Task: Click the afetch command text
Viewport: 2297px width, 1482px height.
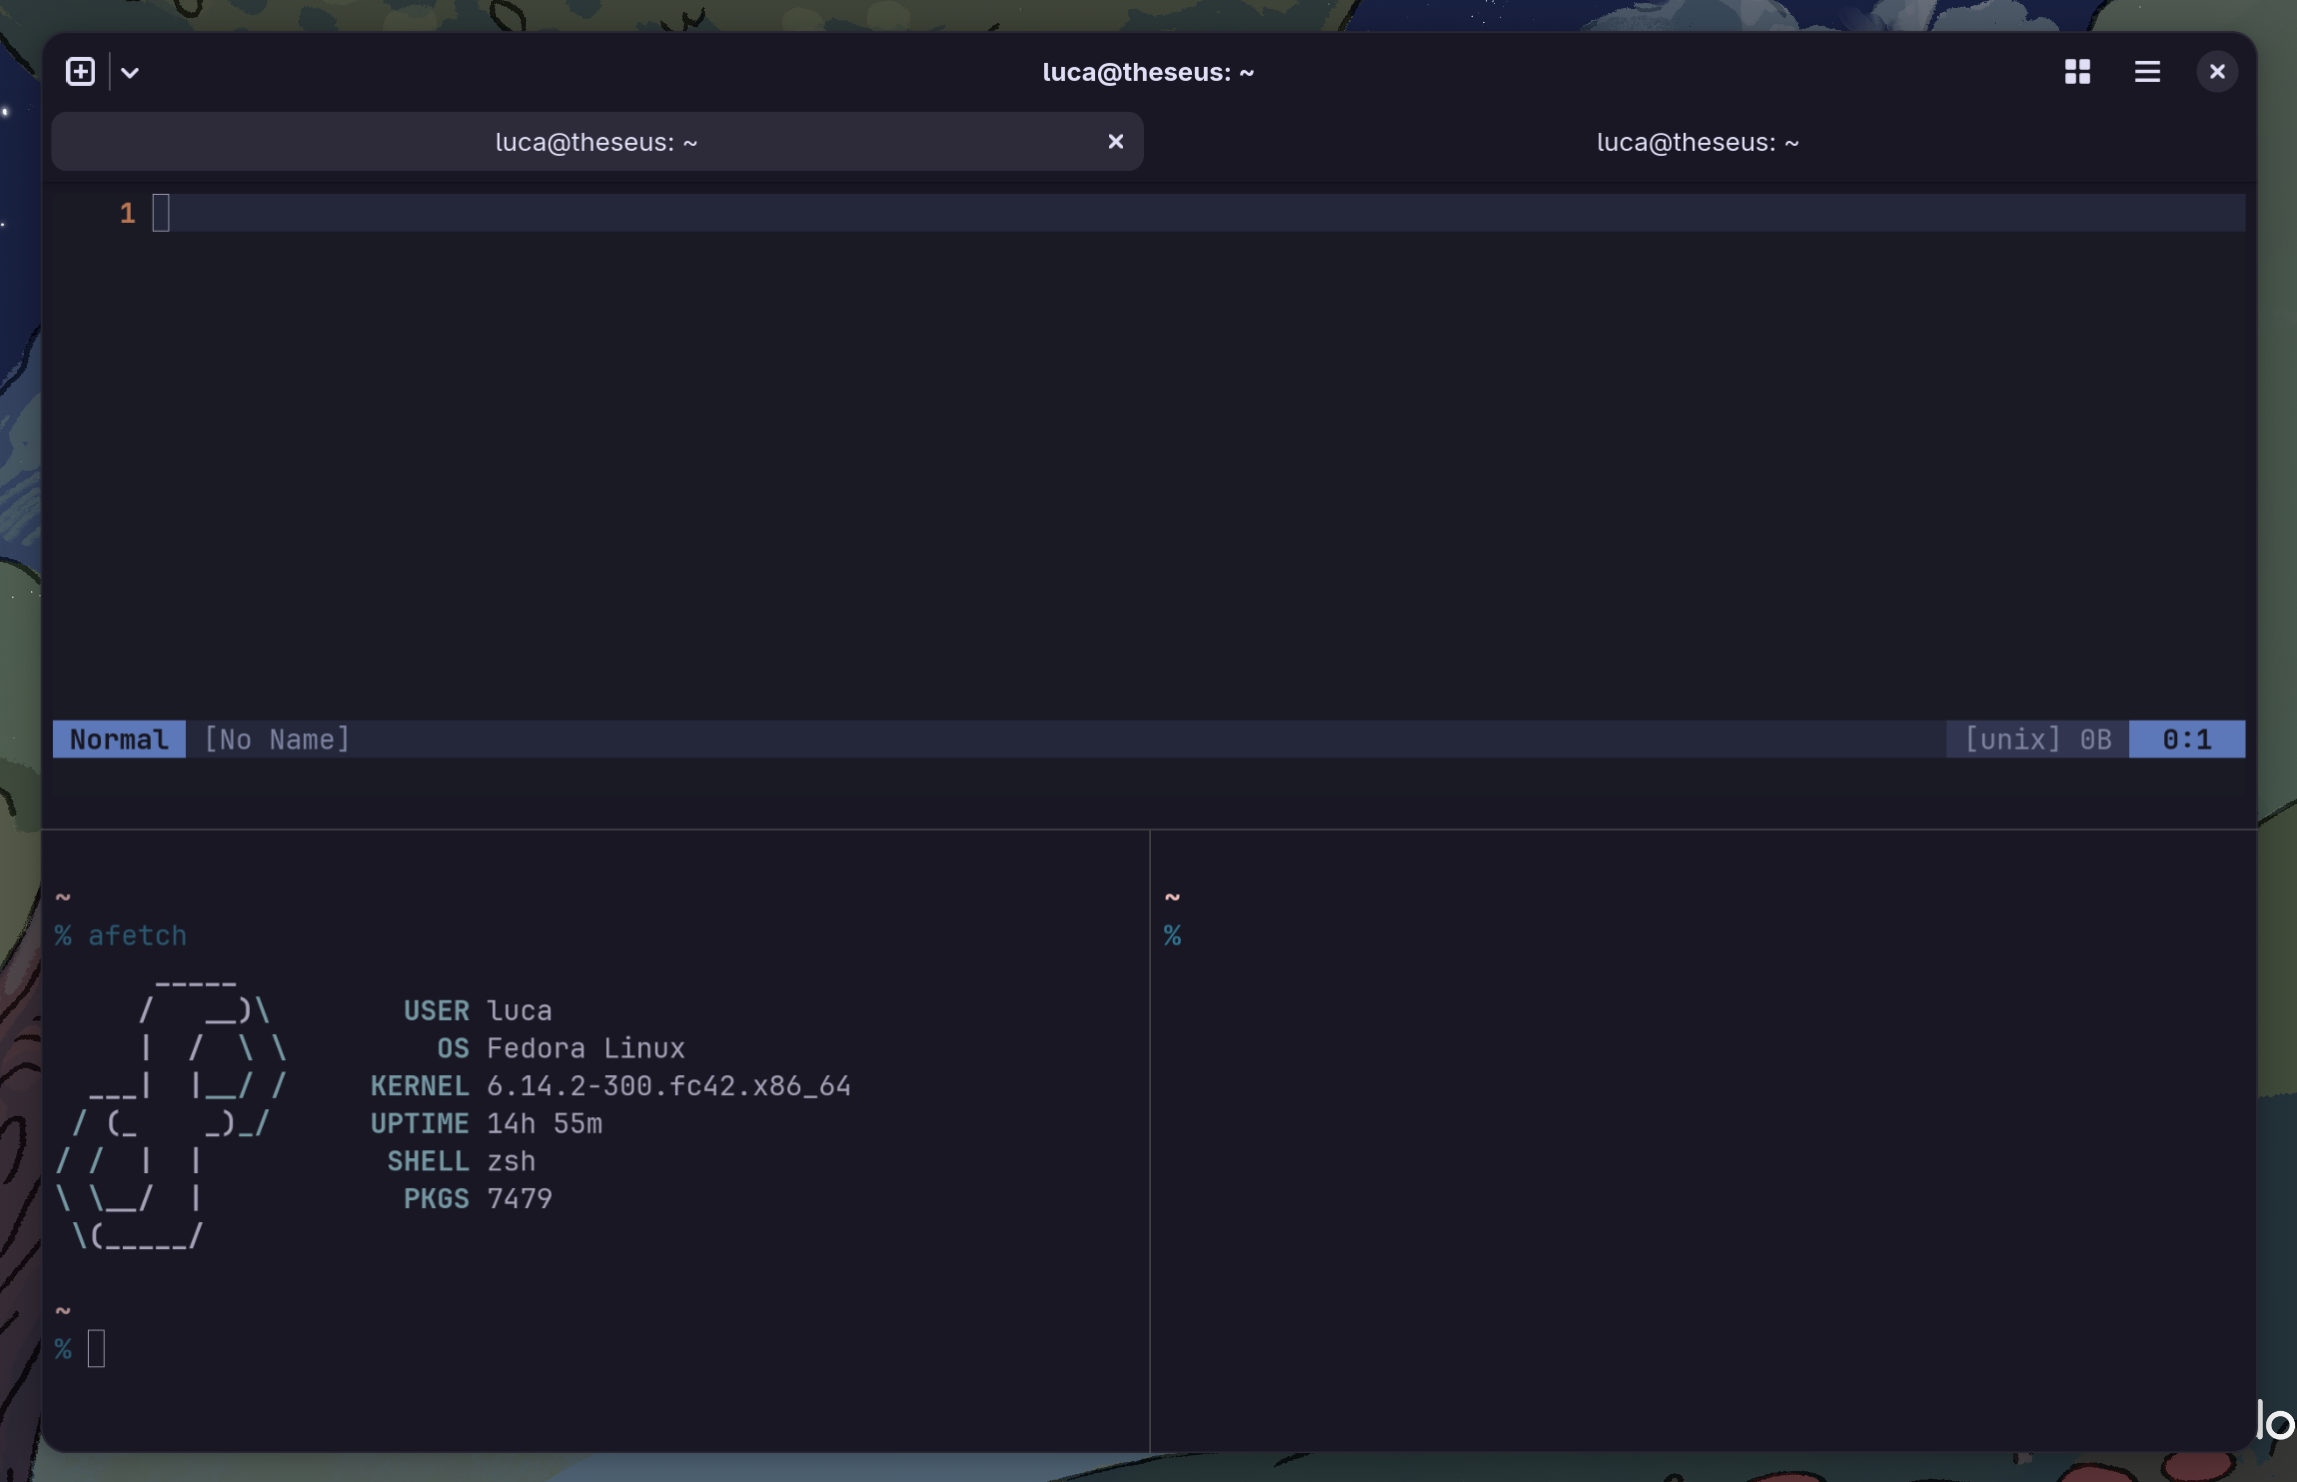Action: [x=137, y=936]
